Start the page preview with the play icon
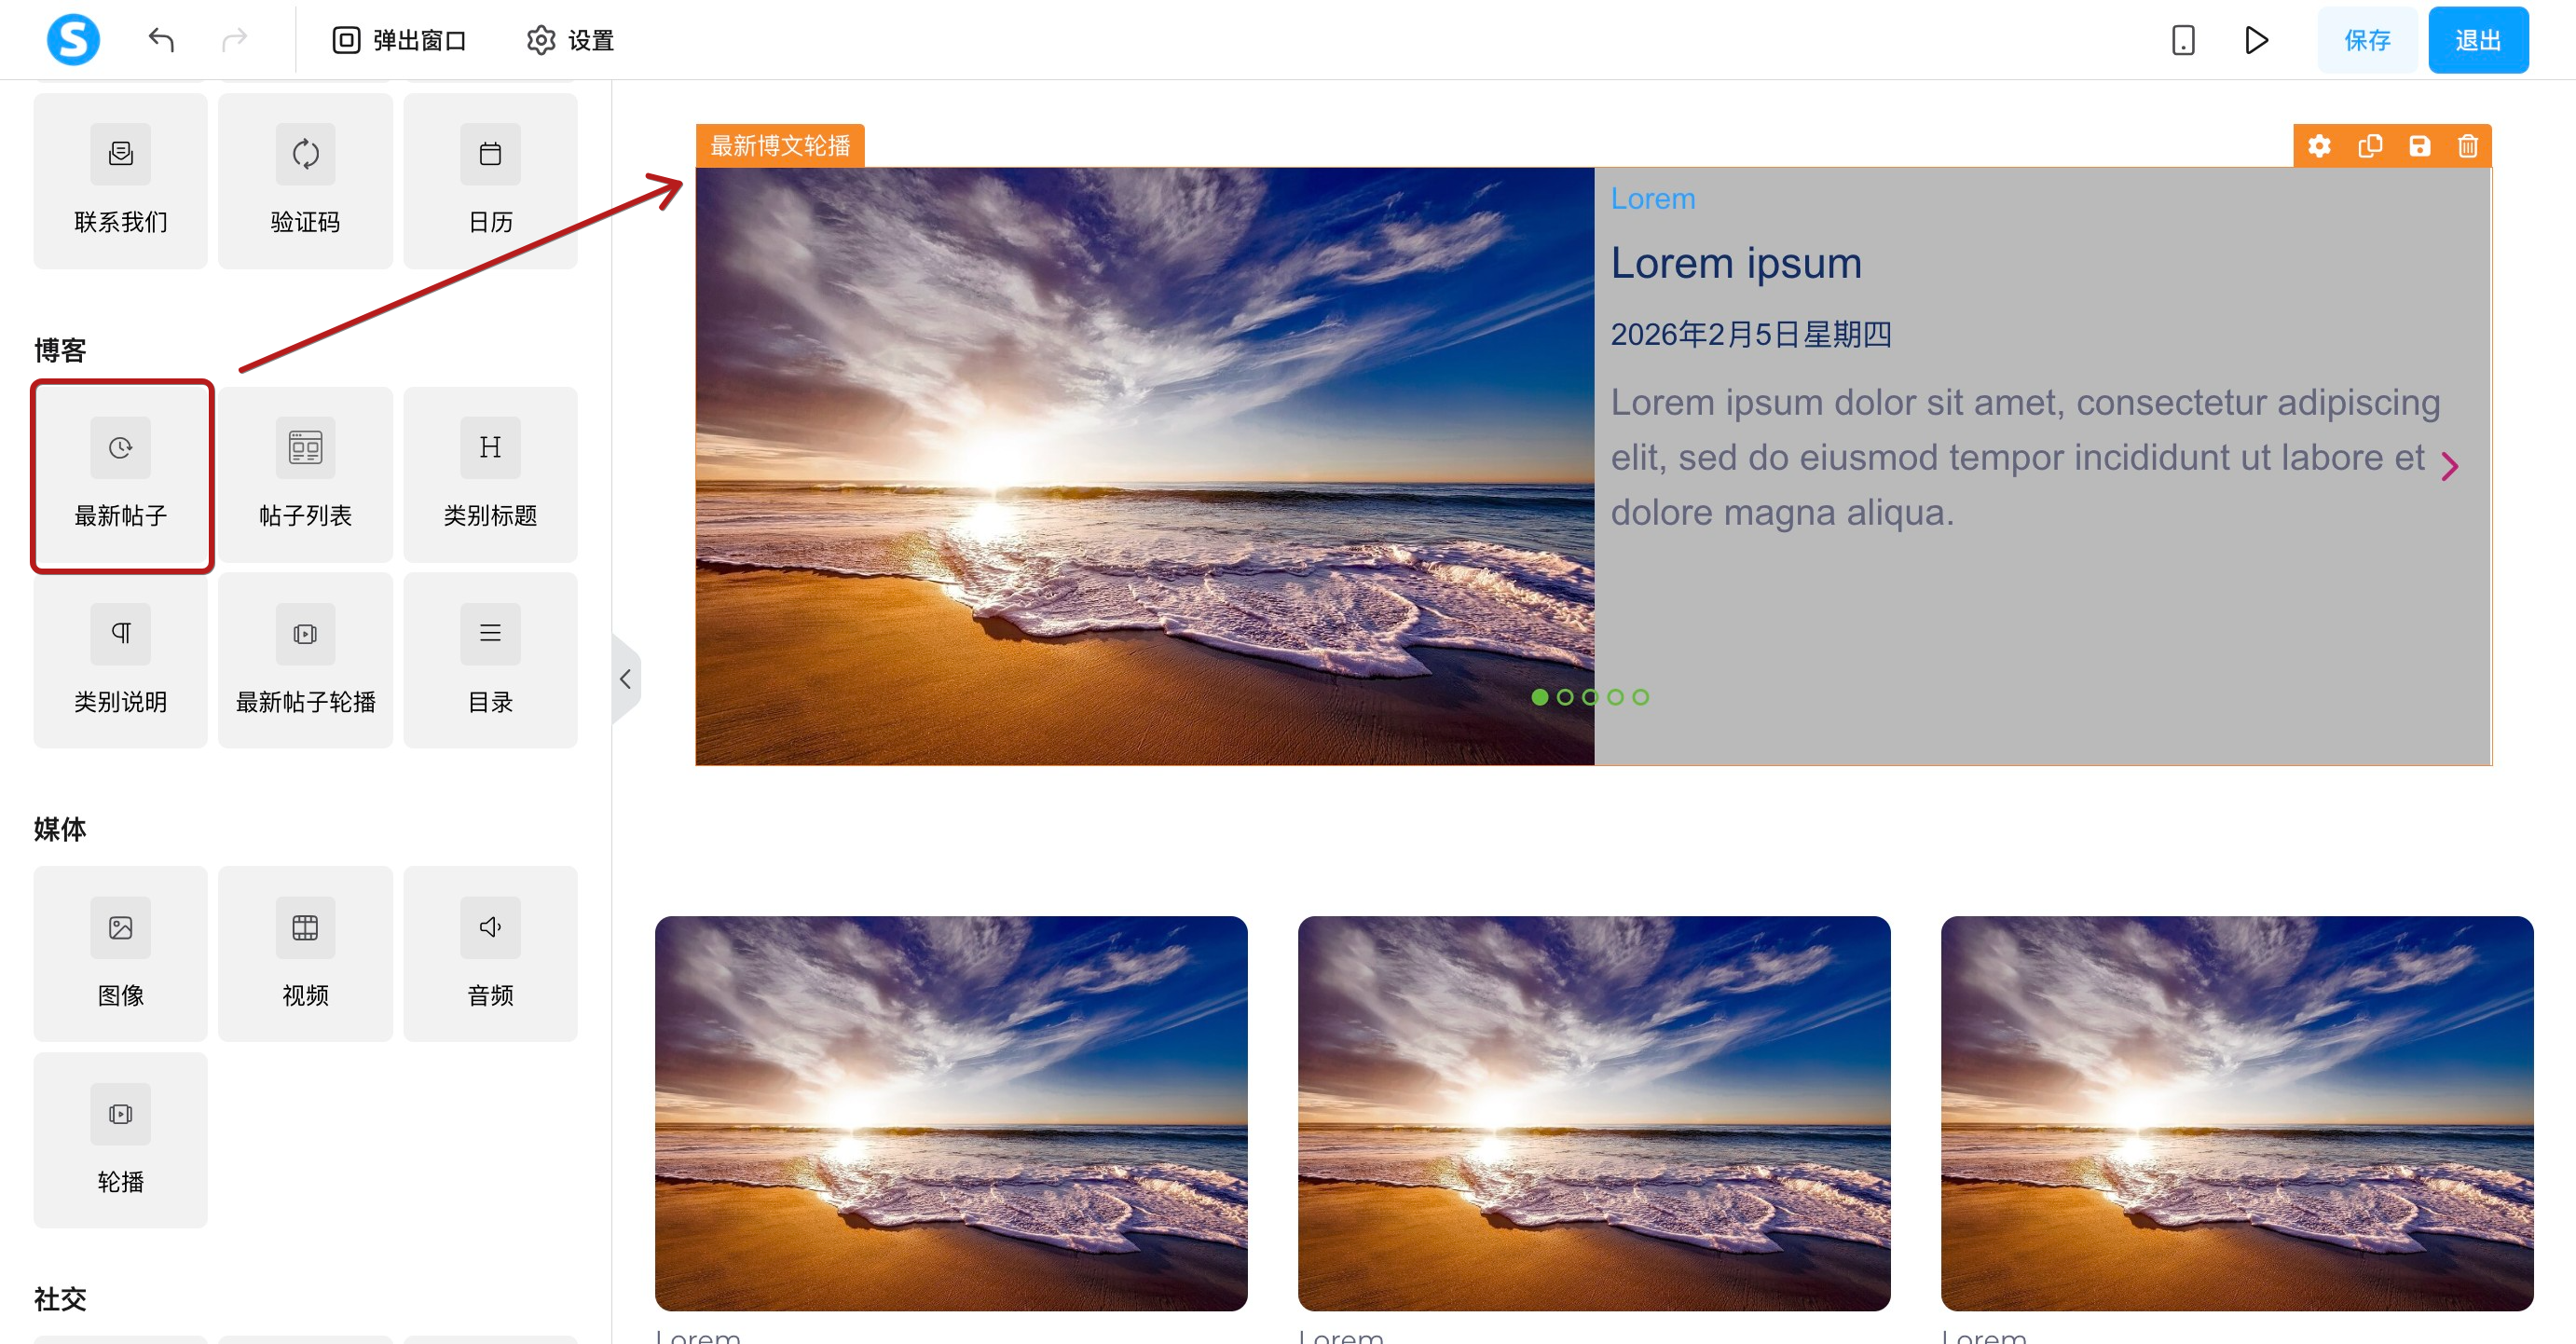Viewport: 2576px width, 1344px height. (x=2256, y=40)
